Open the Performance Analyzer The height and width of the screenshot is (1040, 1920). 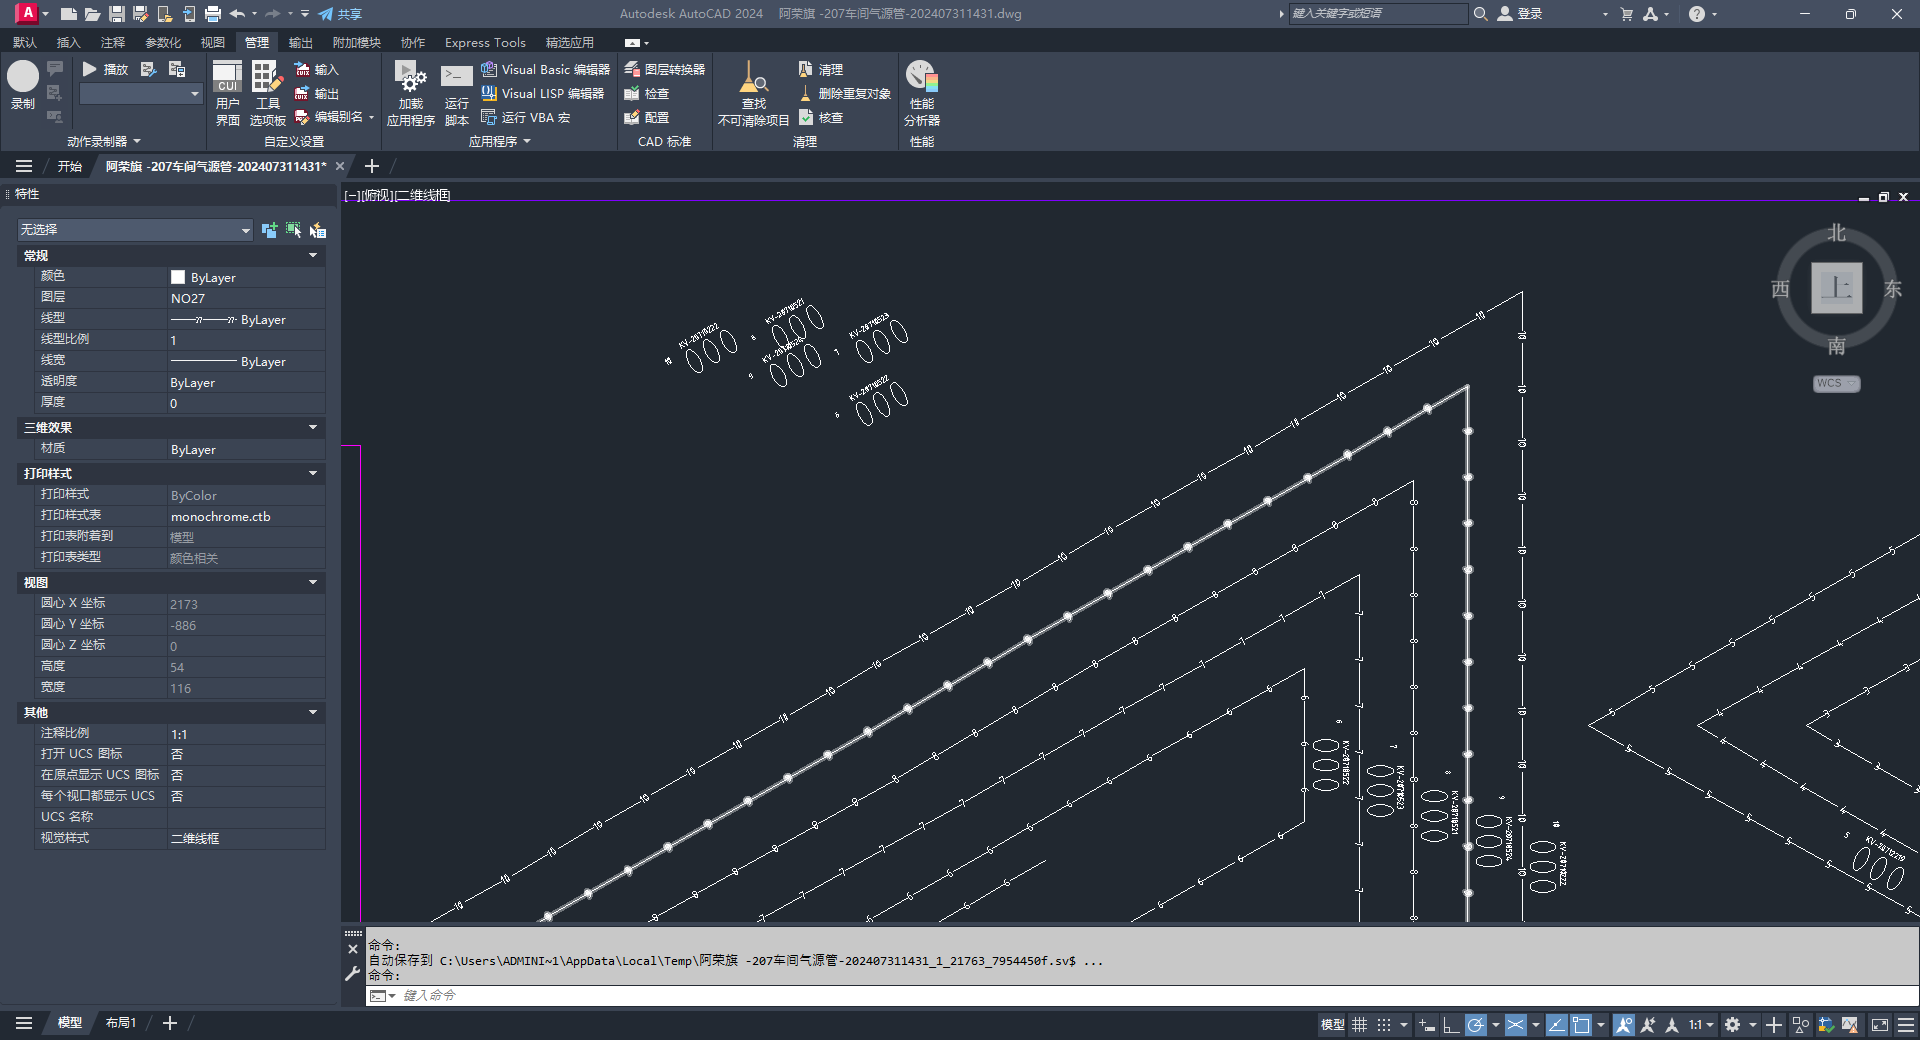point(921,93)
